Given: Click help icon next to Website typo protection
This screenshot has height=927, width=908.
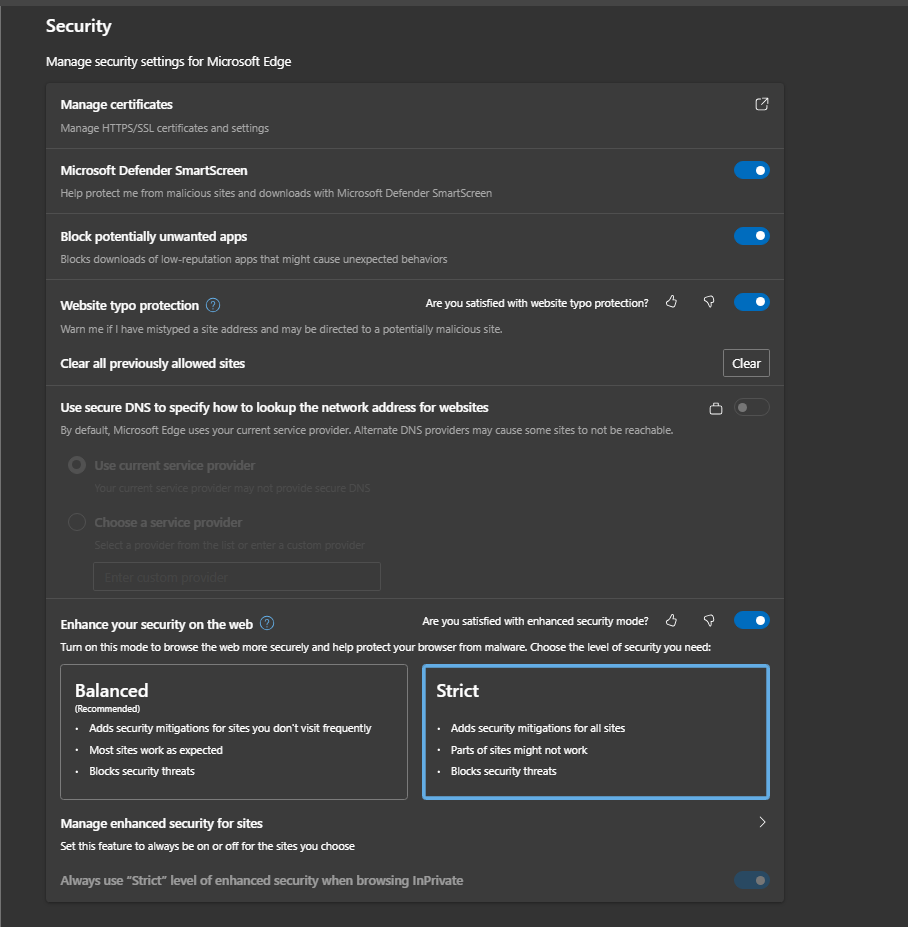Looking at the screenshot, I should [213, 305].
